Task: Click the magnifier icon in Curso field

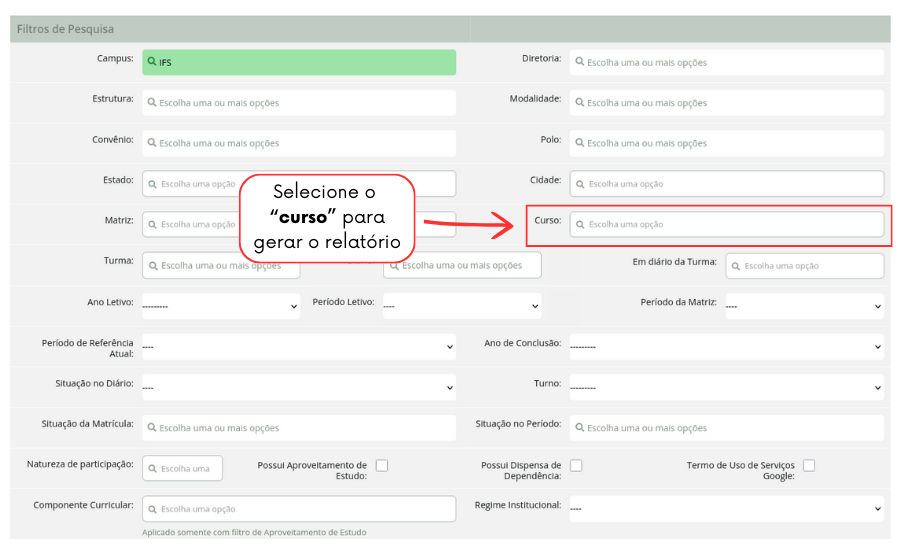Action: click(580, 224)
